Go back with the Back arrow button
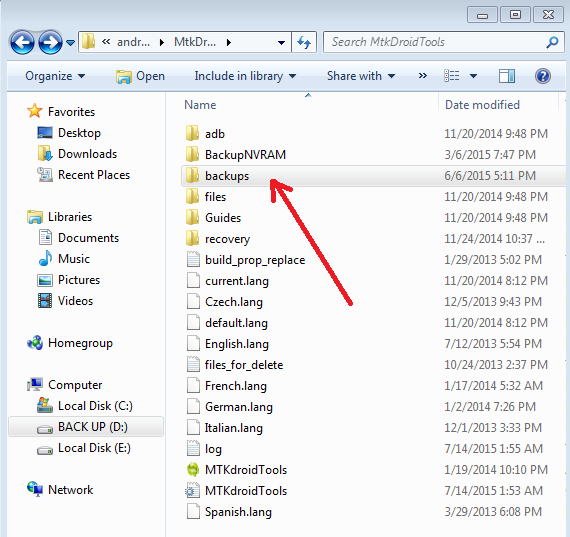Screen dimensions: 570x537 (x=22, y=43)
